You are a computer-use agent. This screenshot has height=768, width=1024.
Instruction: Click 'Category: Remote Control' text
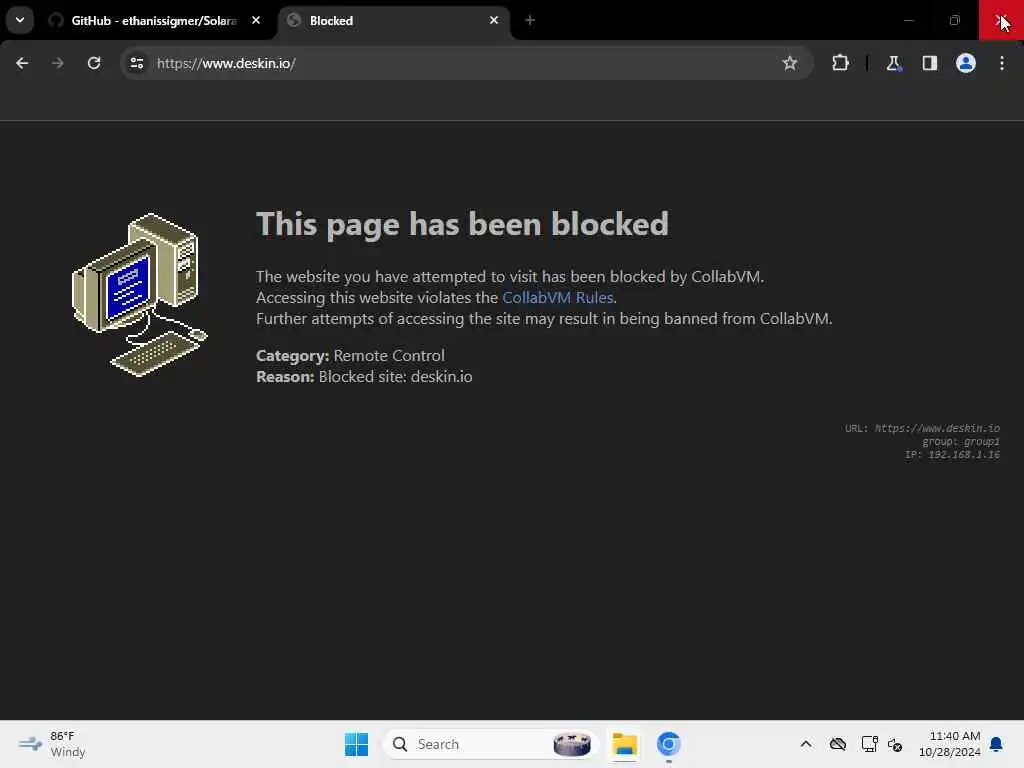[350, 356]
